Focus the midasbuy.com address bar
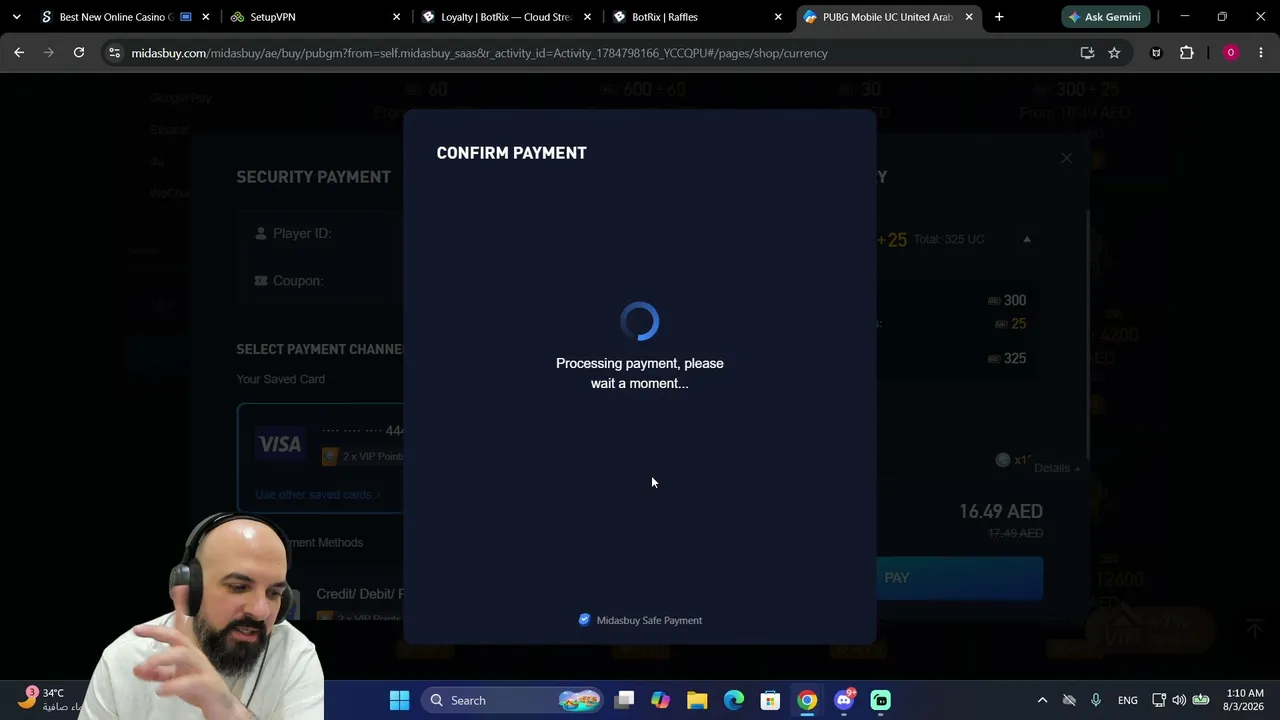Image resolution: width=1280 pixels, height=720 pixels. tap(600, 53)
